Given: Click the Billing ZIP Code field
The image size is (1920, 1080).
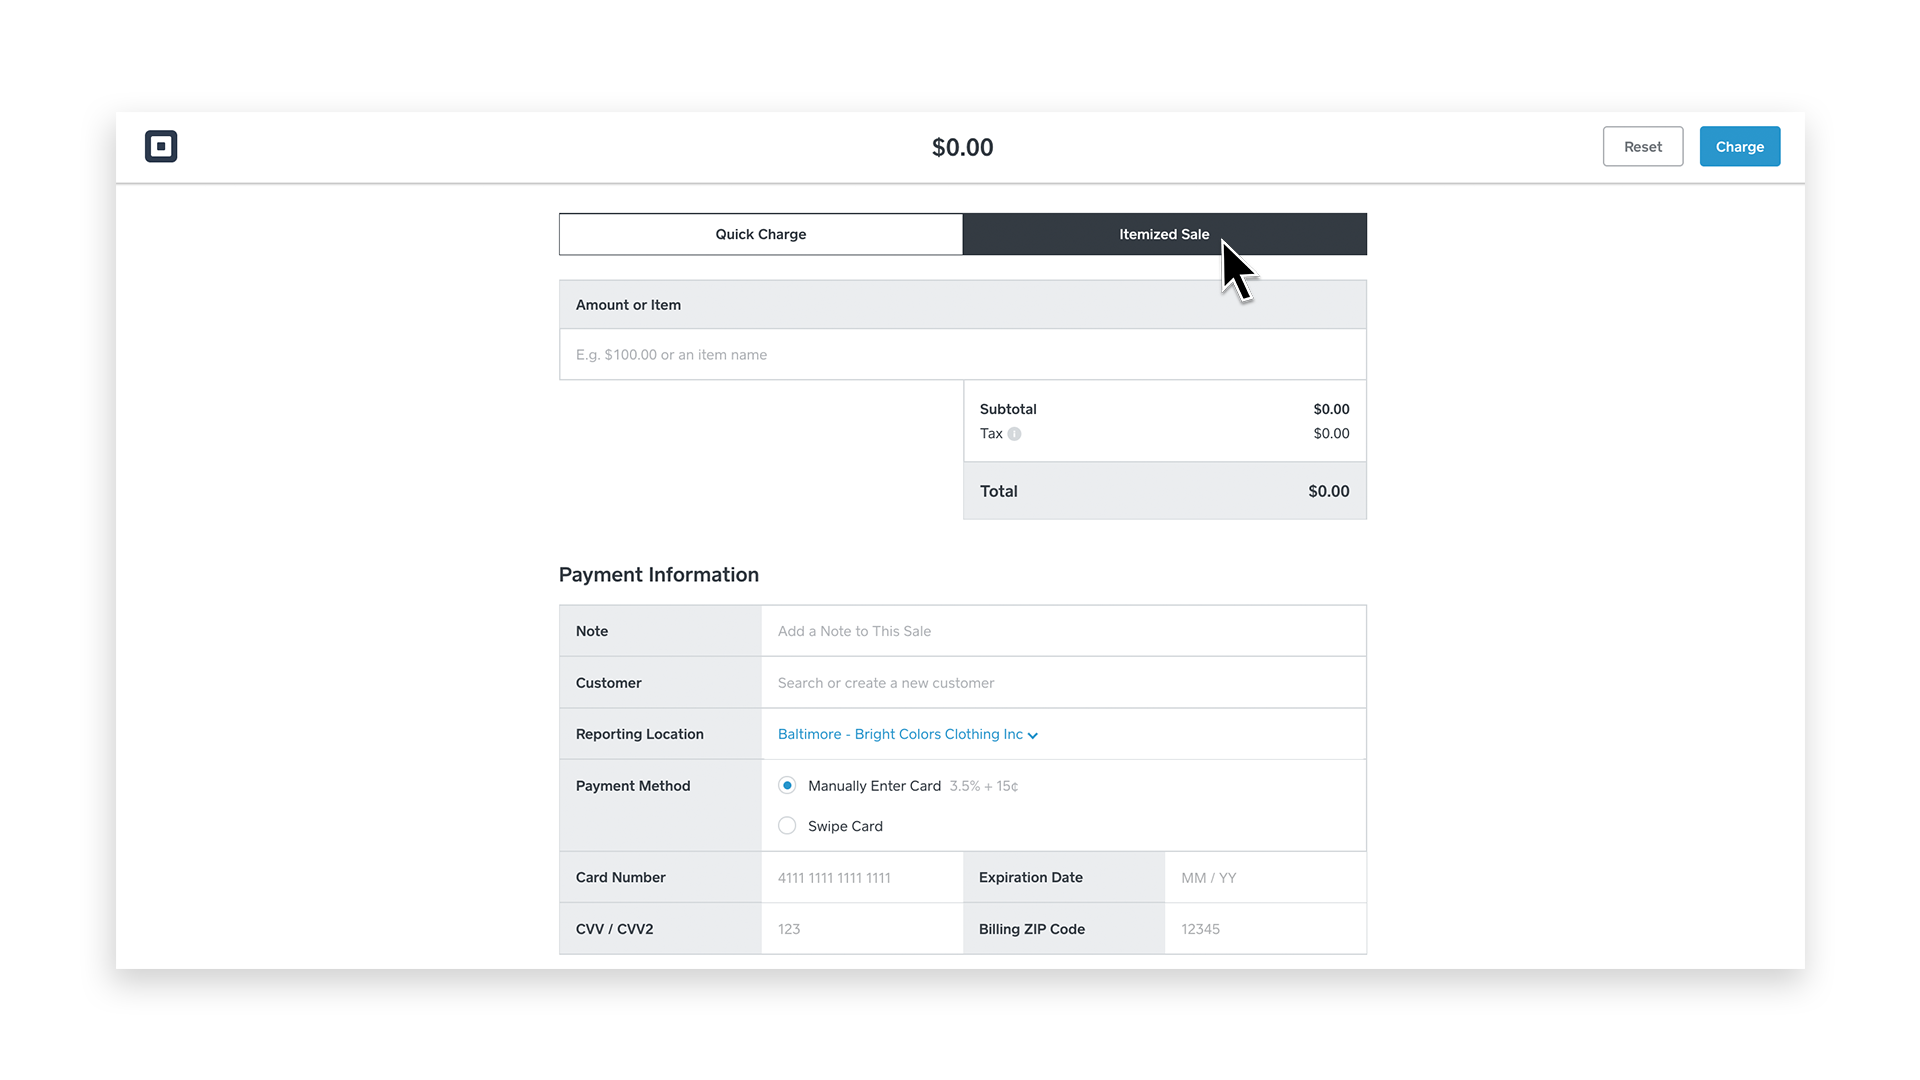Looking at the screenshot, I should (x=1264, y=929).
